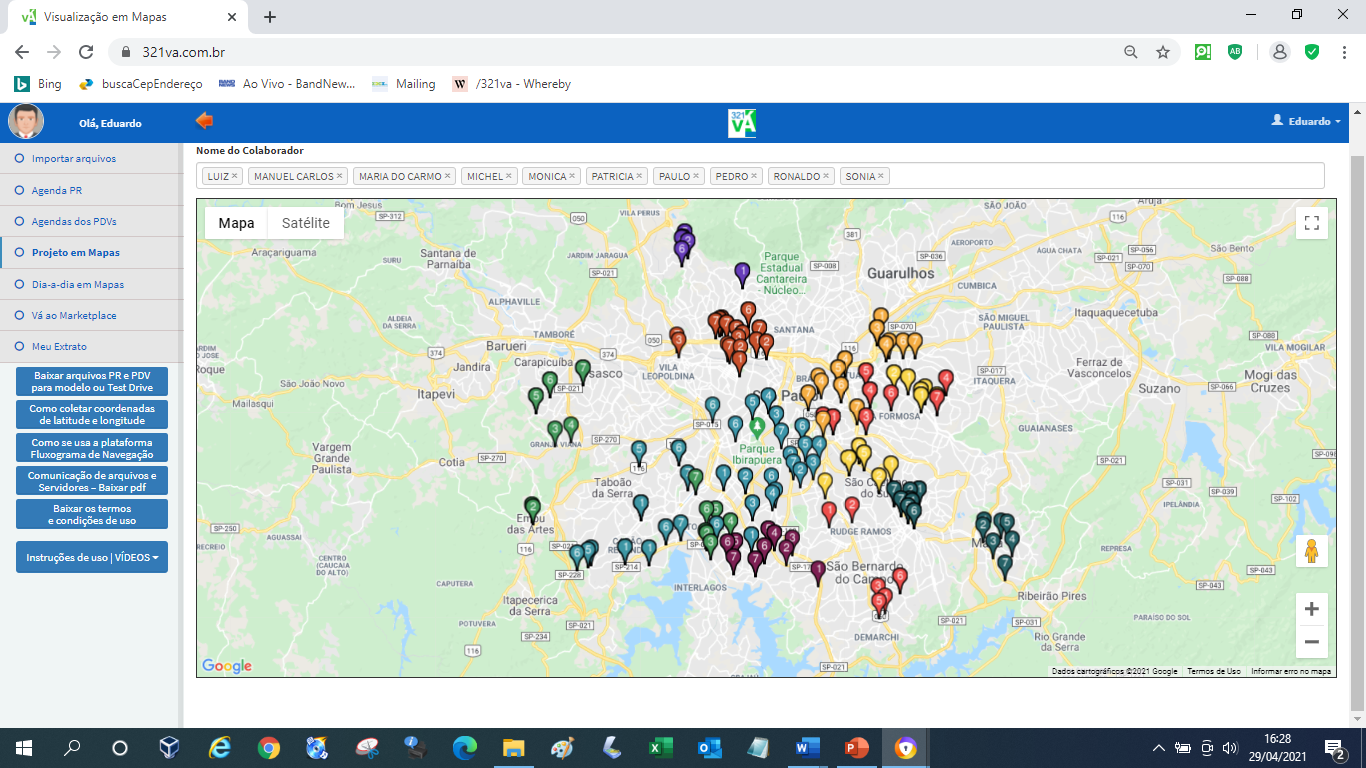Switch map to Satélite view
This screenshot has height=768, width=1366.
(305, 223)
